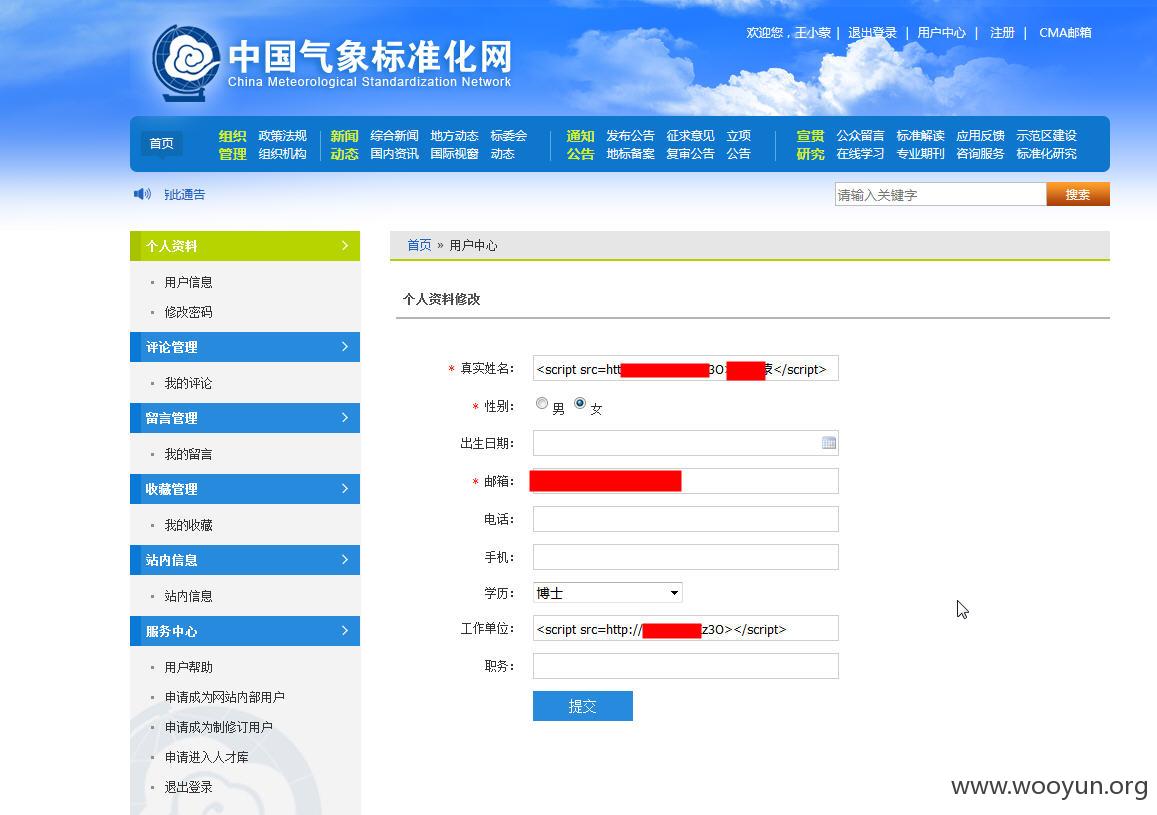Open 国内资讯 navigation item
1157x815 pixels.
(x=394, y=153)
